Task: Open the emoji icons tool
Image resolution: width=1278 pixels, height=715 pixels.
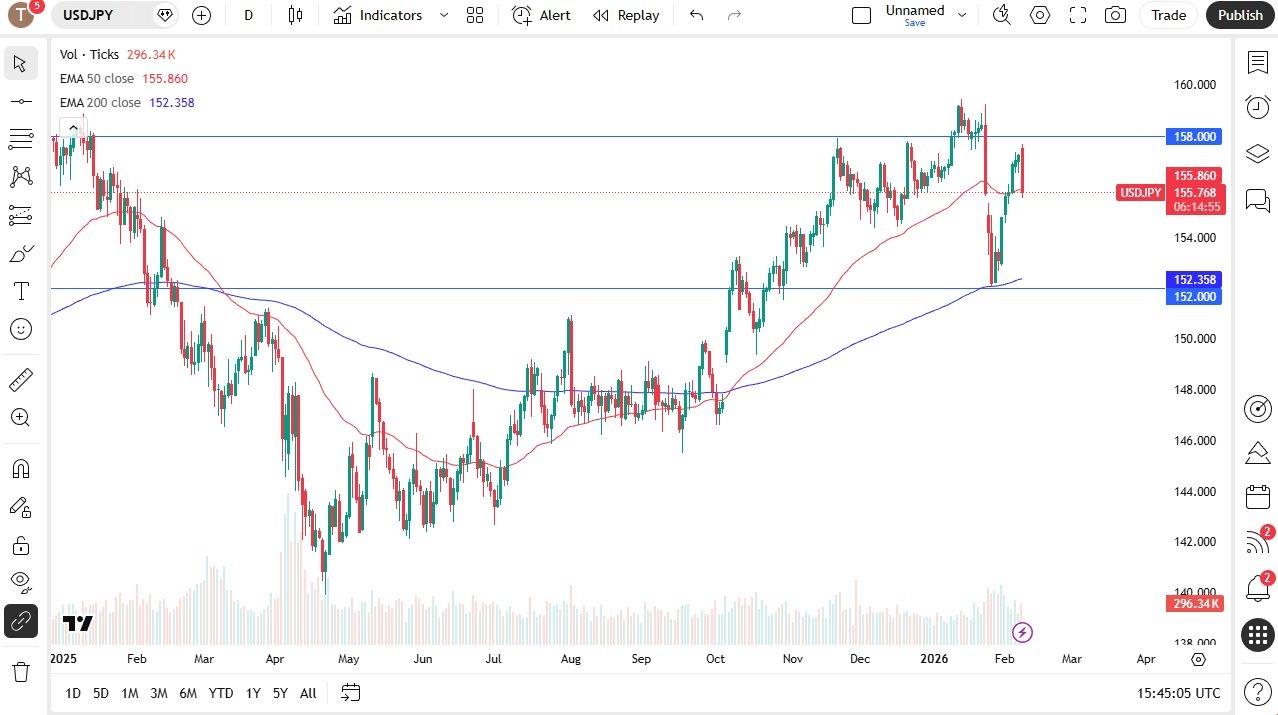Action: tap(20, 329)
